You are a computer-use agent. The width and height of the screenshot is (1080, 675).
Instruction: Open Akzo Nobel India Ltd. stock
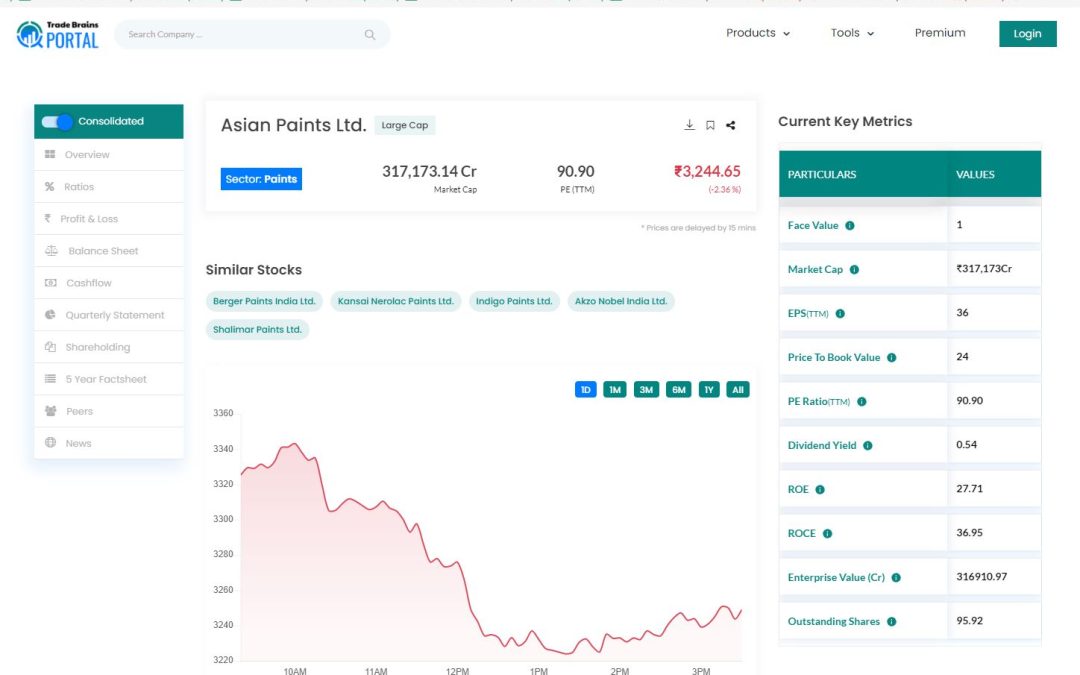point(621,301)
